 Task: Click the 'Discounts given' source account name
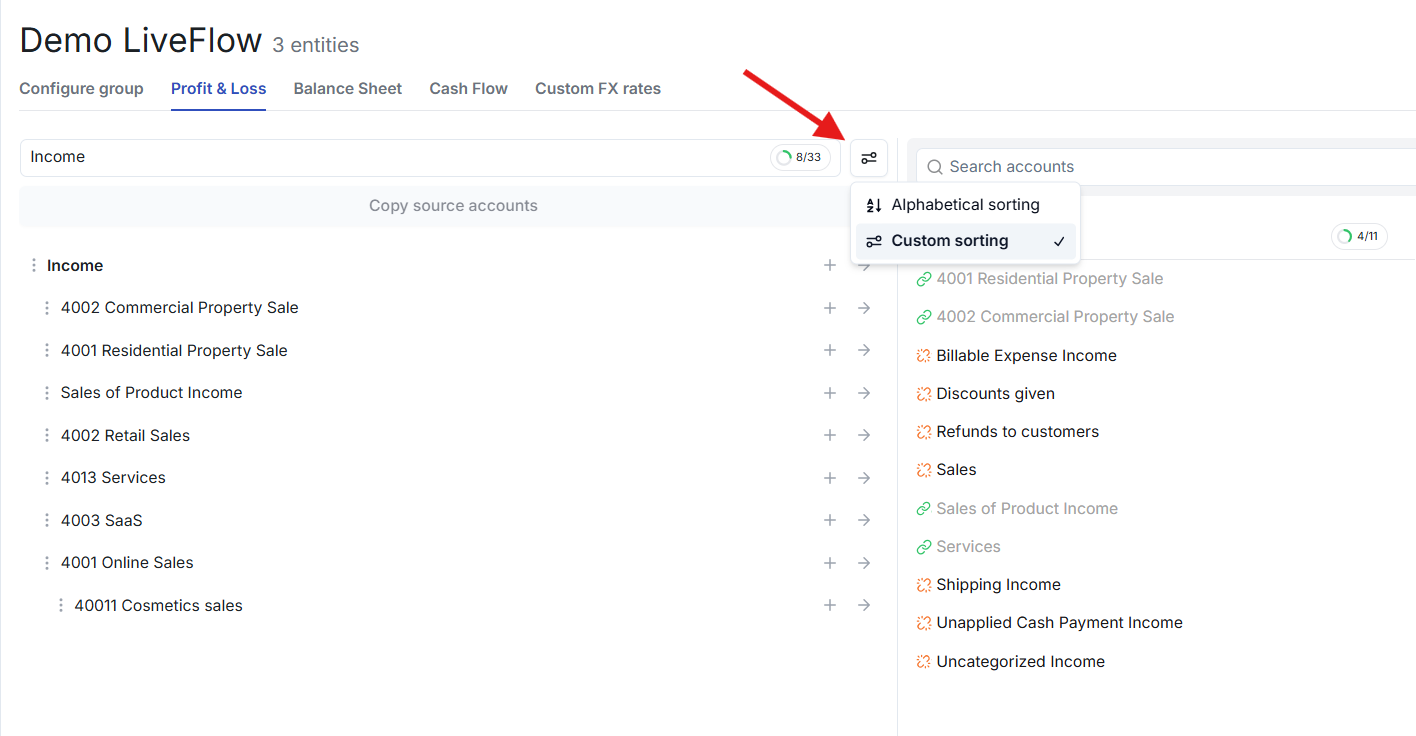pos(996,394)
